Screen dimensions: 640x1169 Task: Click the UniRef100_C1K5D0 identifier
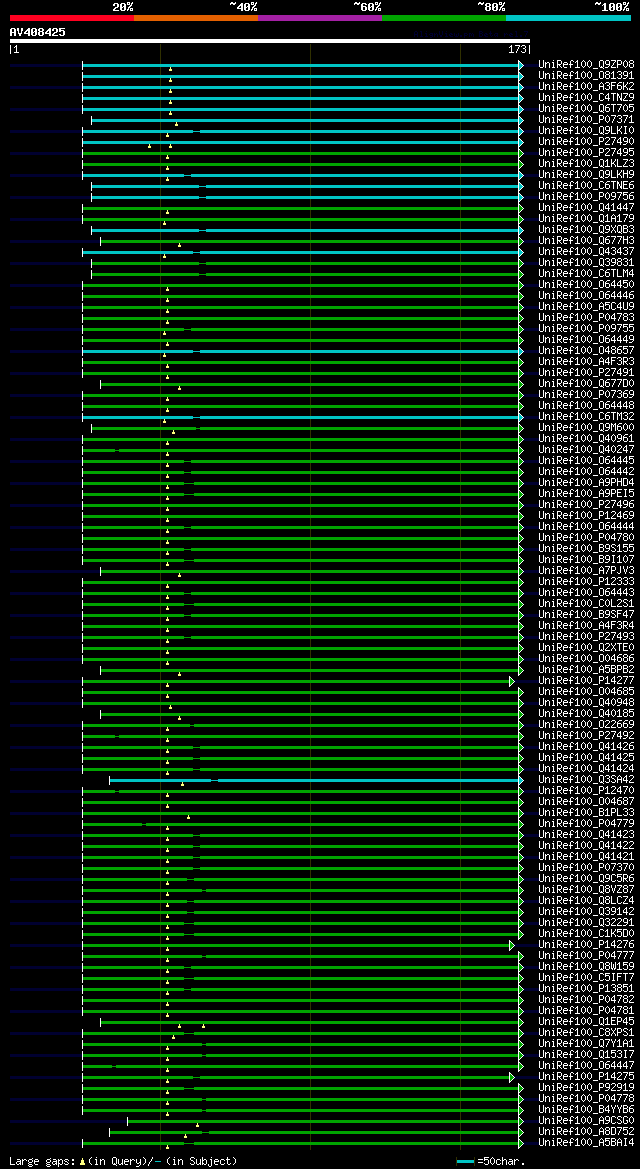coord(586,933)
